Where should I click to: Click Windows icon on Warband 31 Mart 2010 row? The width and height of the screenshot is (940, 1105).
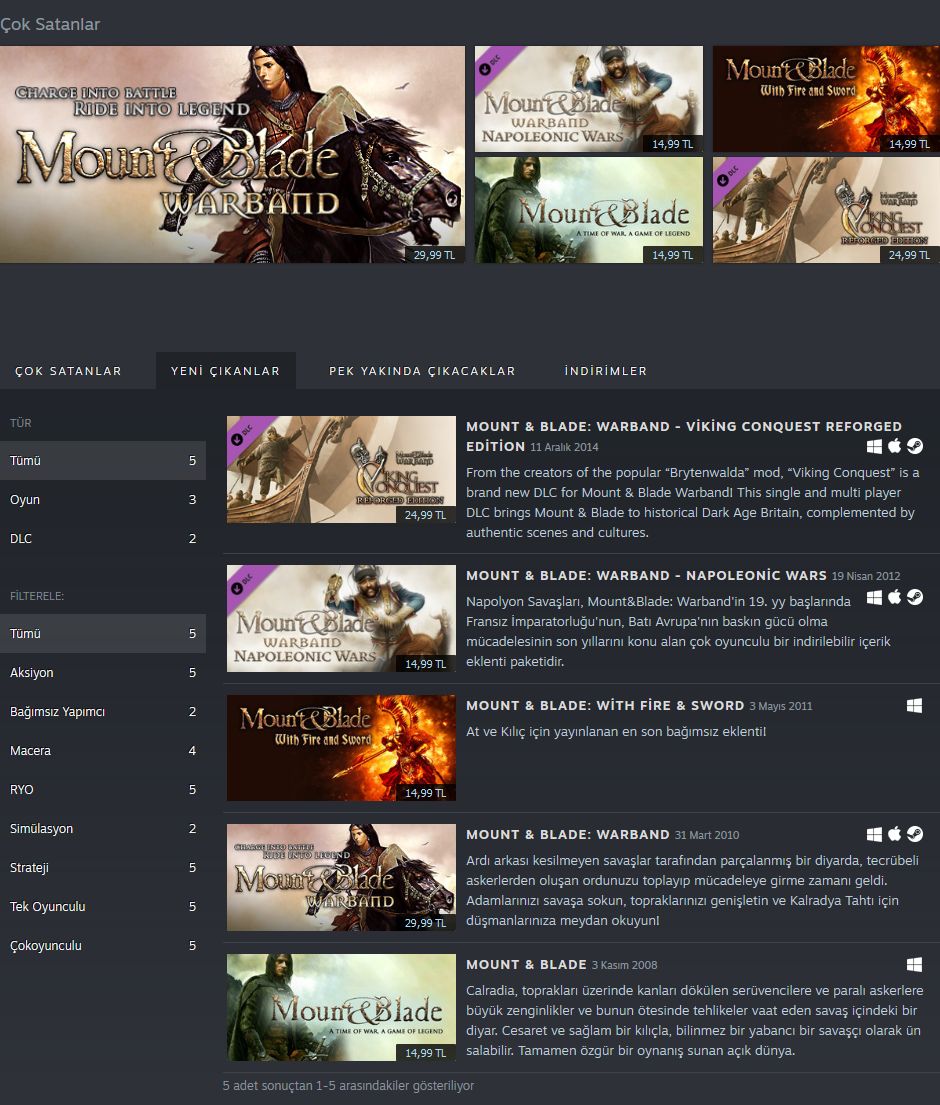[x=874, y=834]
